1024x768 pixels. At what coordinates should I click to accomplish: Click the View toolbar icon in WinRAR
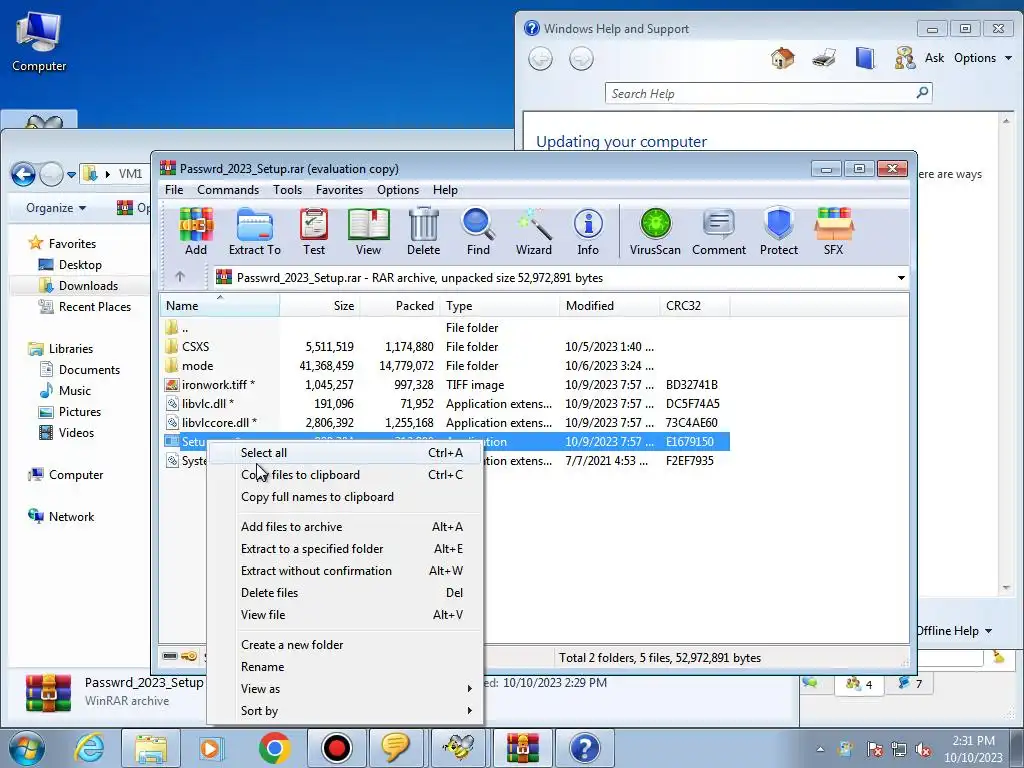pyautogui.click(x=368, y=231)
